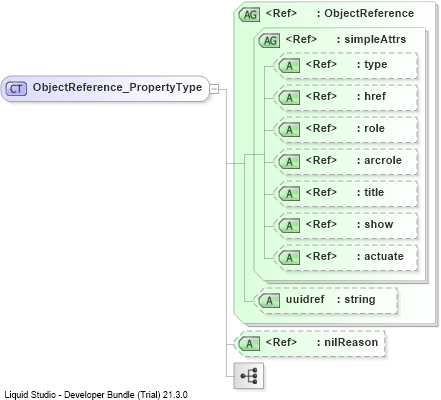Click the sequence compositor tree icon at bottom
441x400 pixels.
click(248, 376)
